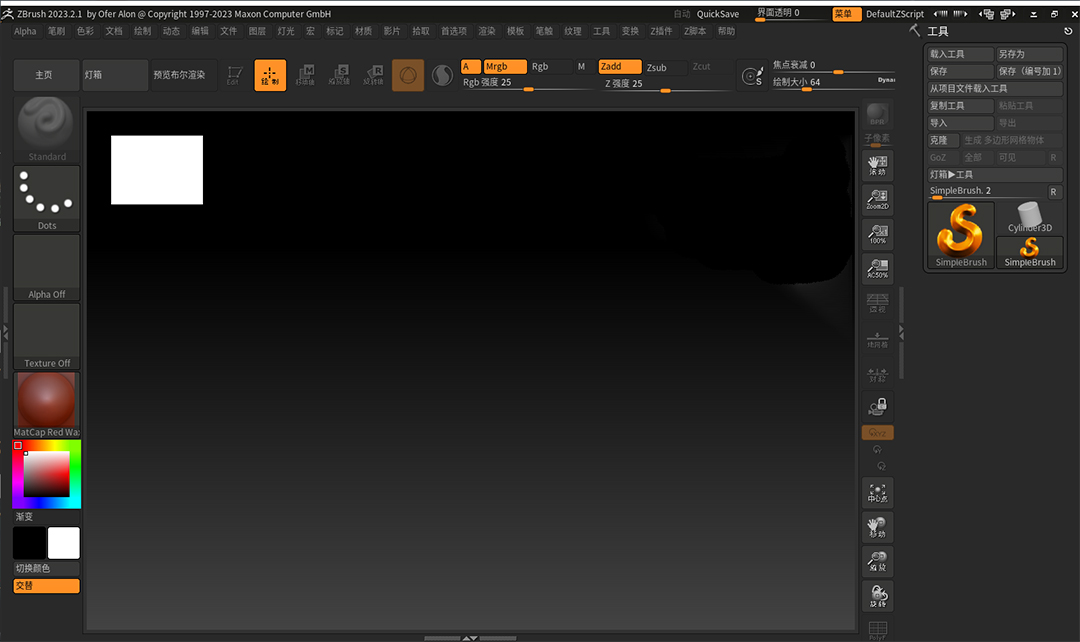Click the Rotate (旋转) view icon
The width and height of the screenshot is (1080, 642).
pyautogui.click(x=878, y=596)
